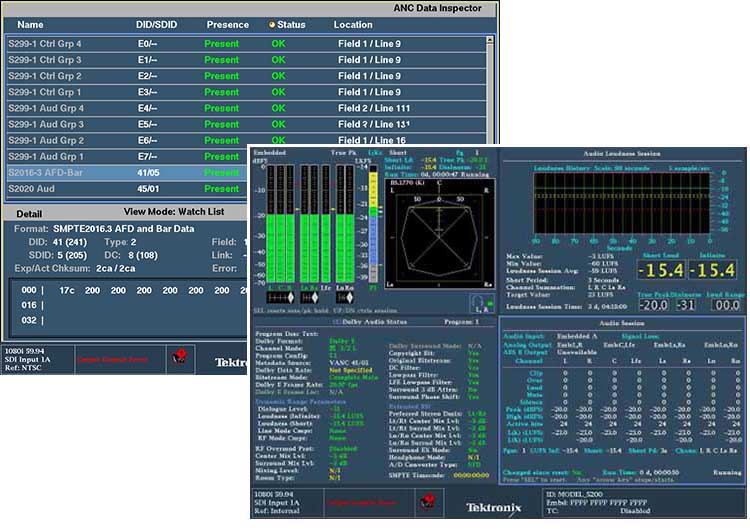Image resolution: width=750 pixels, height=530 pixels.
Task: Click the Exp/Act Chksum value 2ca / 2ca
Action: point(115,268)
